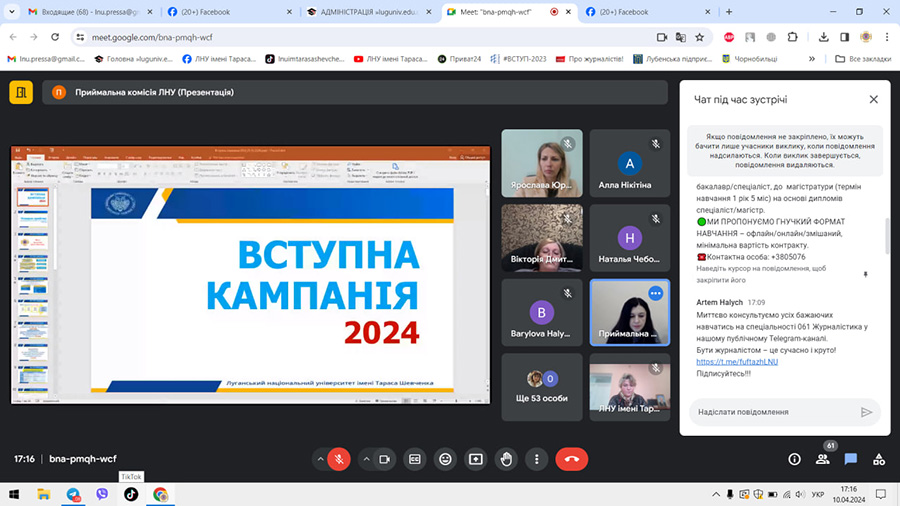Expand microphone audio settings arrow
Viewport: 900px width, 506px height.
coord(320,459)
